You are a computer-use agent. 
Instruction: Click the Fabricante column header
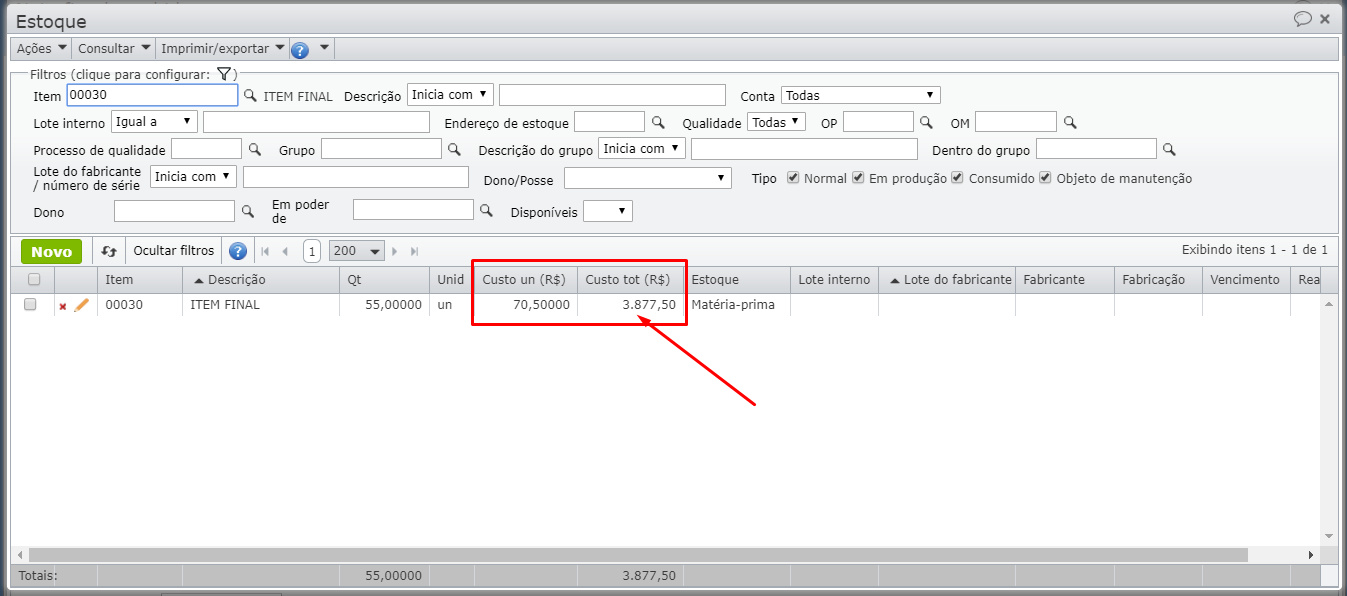click(x=1065, y=280)
